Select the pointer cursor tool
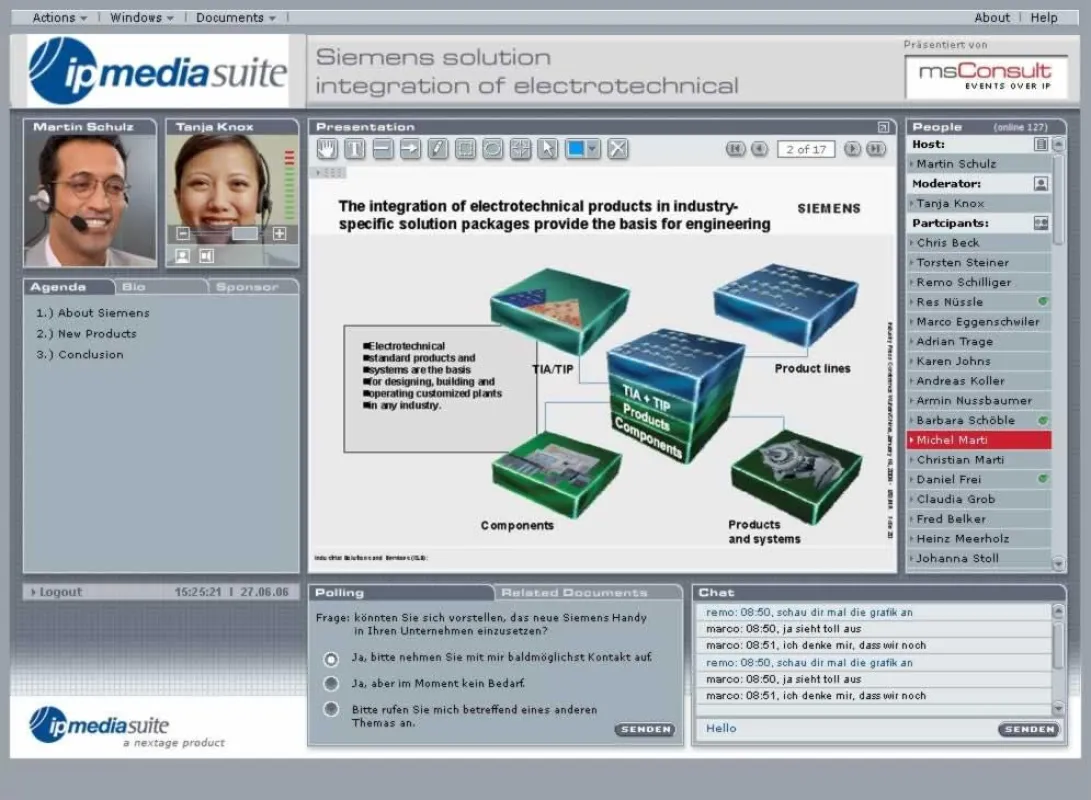Image resolution: width=1091 pixels, height=800 pixels. pyautogui.click(x=548, y=149)
